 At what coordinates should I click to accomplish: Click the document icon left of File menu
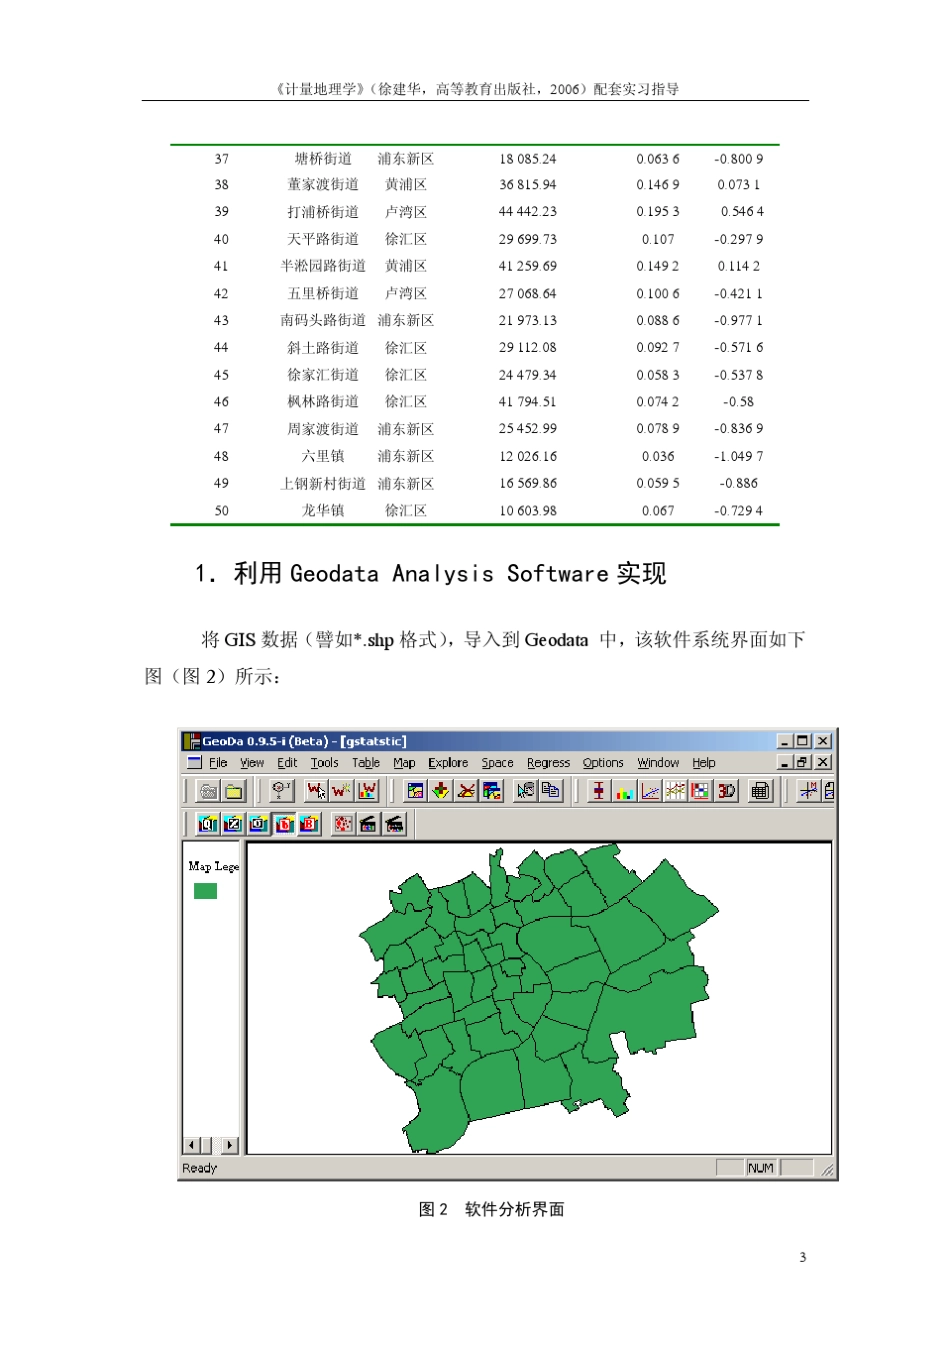tap(195, 763)
